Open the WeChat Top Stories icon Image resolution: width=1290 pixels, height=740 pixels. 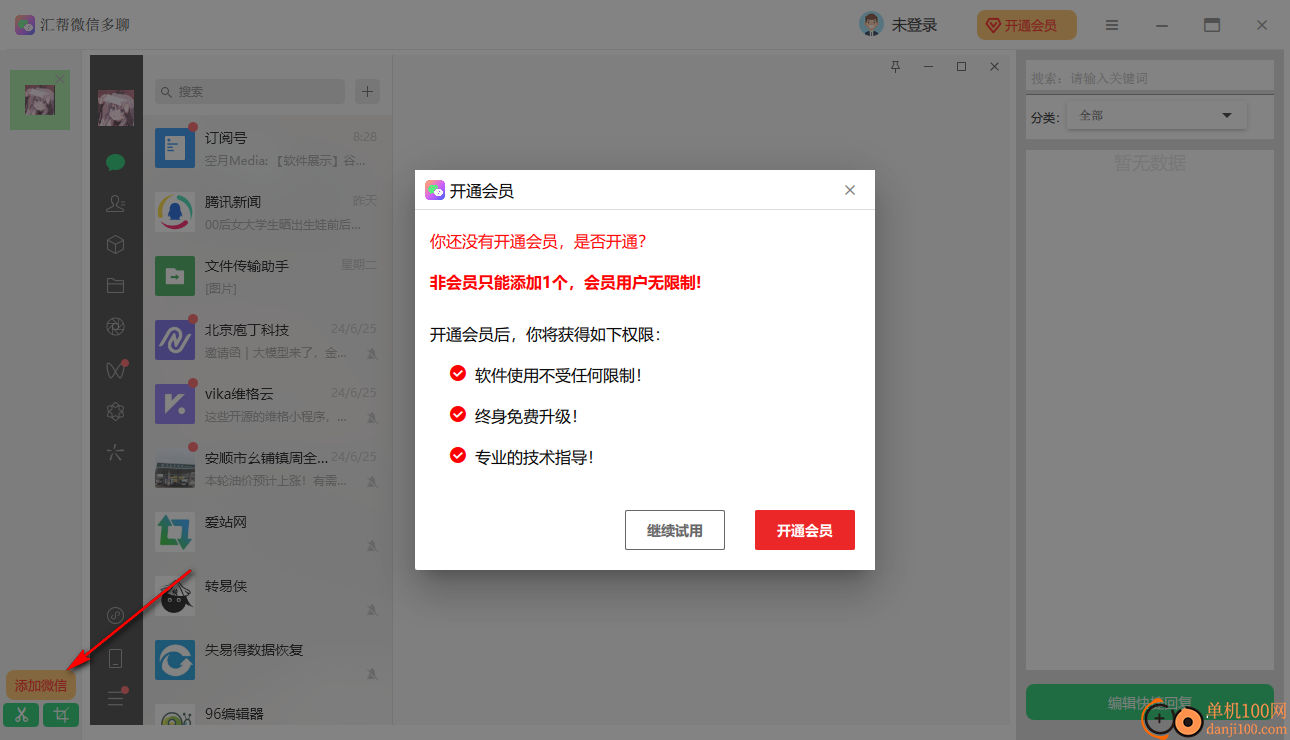click(116, 411)
